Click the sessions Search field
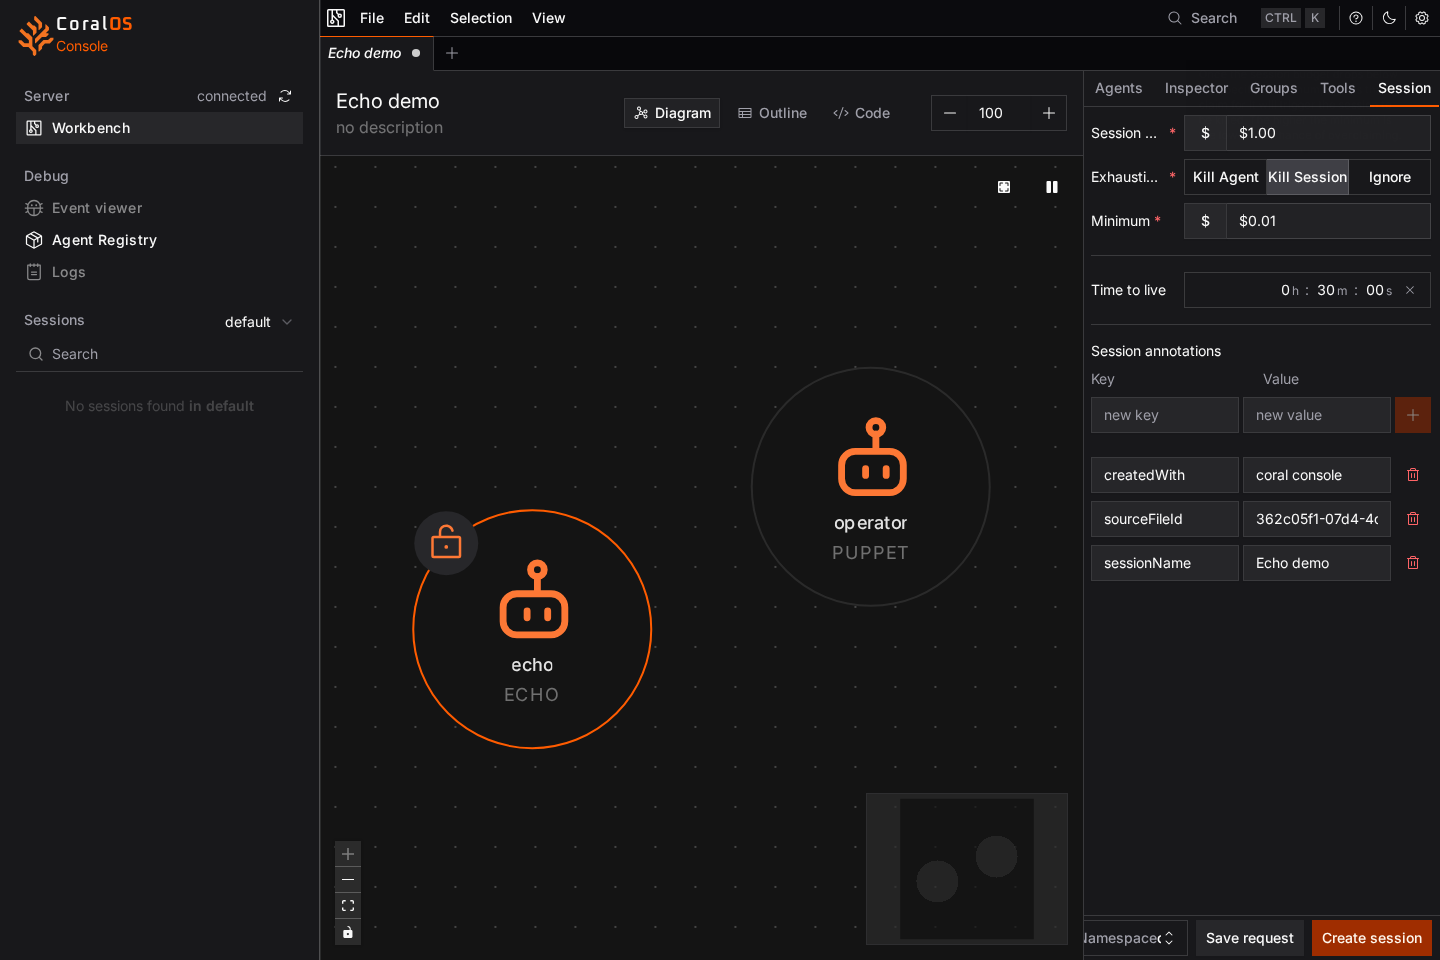1440x960 pixels. click(159, 354)
